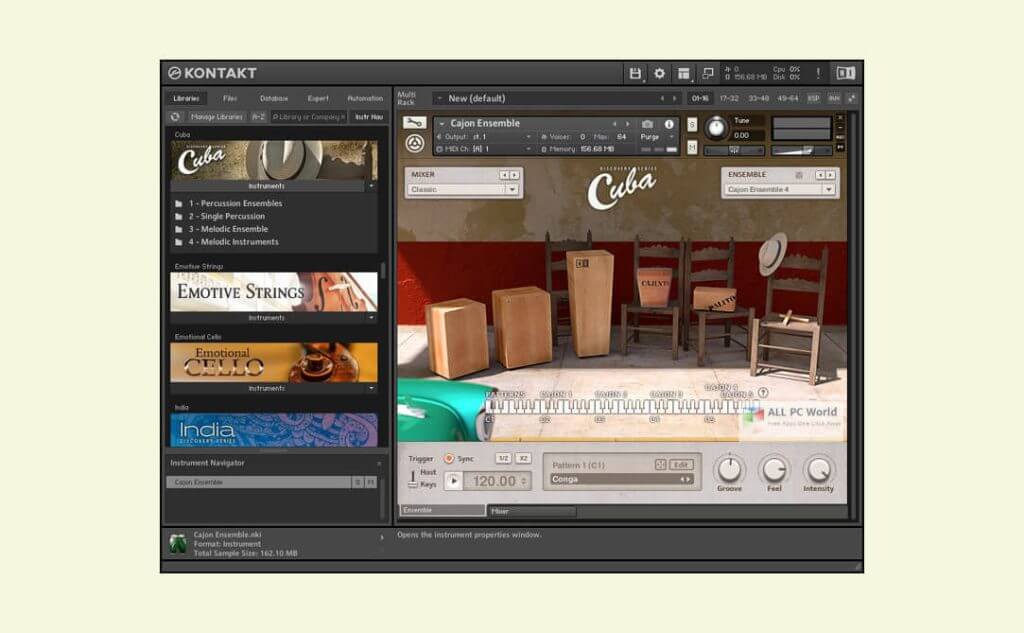Image resolution: width=1024 pixels, height=633 pixels.
Task: Toggle double-time X2 tempo button
Action: pyautogui.click(x=523, y=459)
